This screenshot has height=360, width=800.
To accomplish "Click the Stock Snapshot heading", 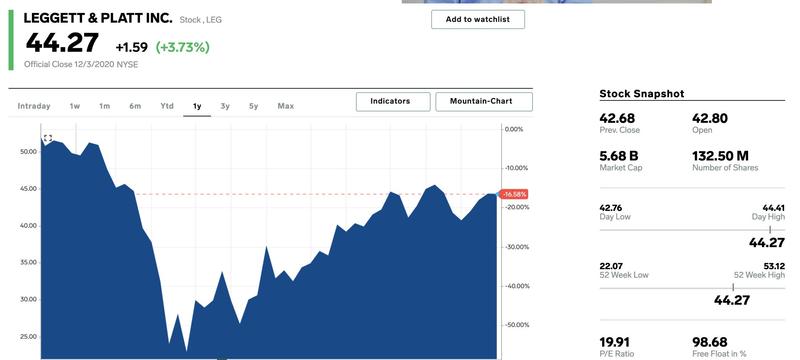I will click(642, 94).
